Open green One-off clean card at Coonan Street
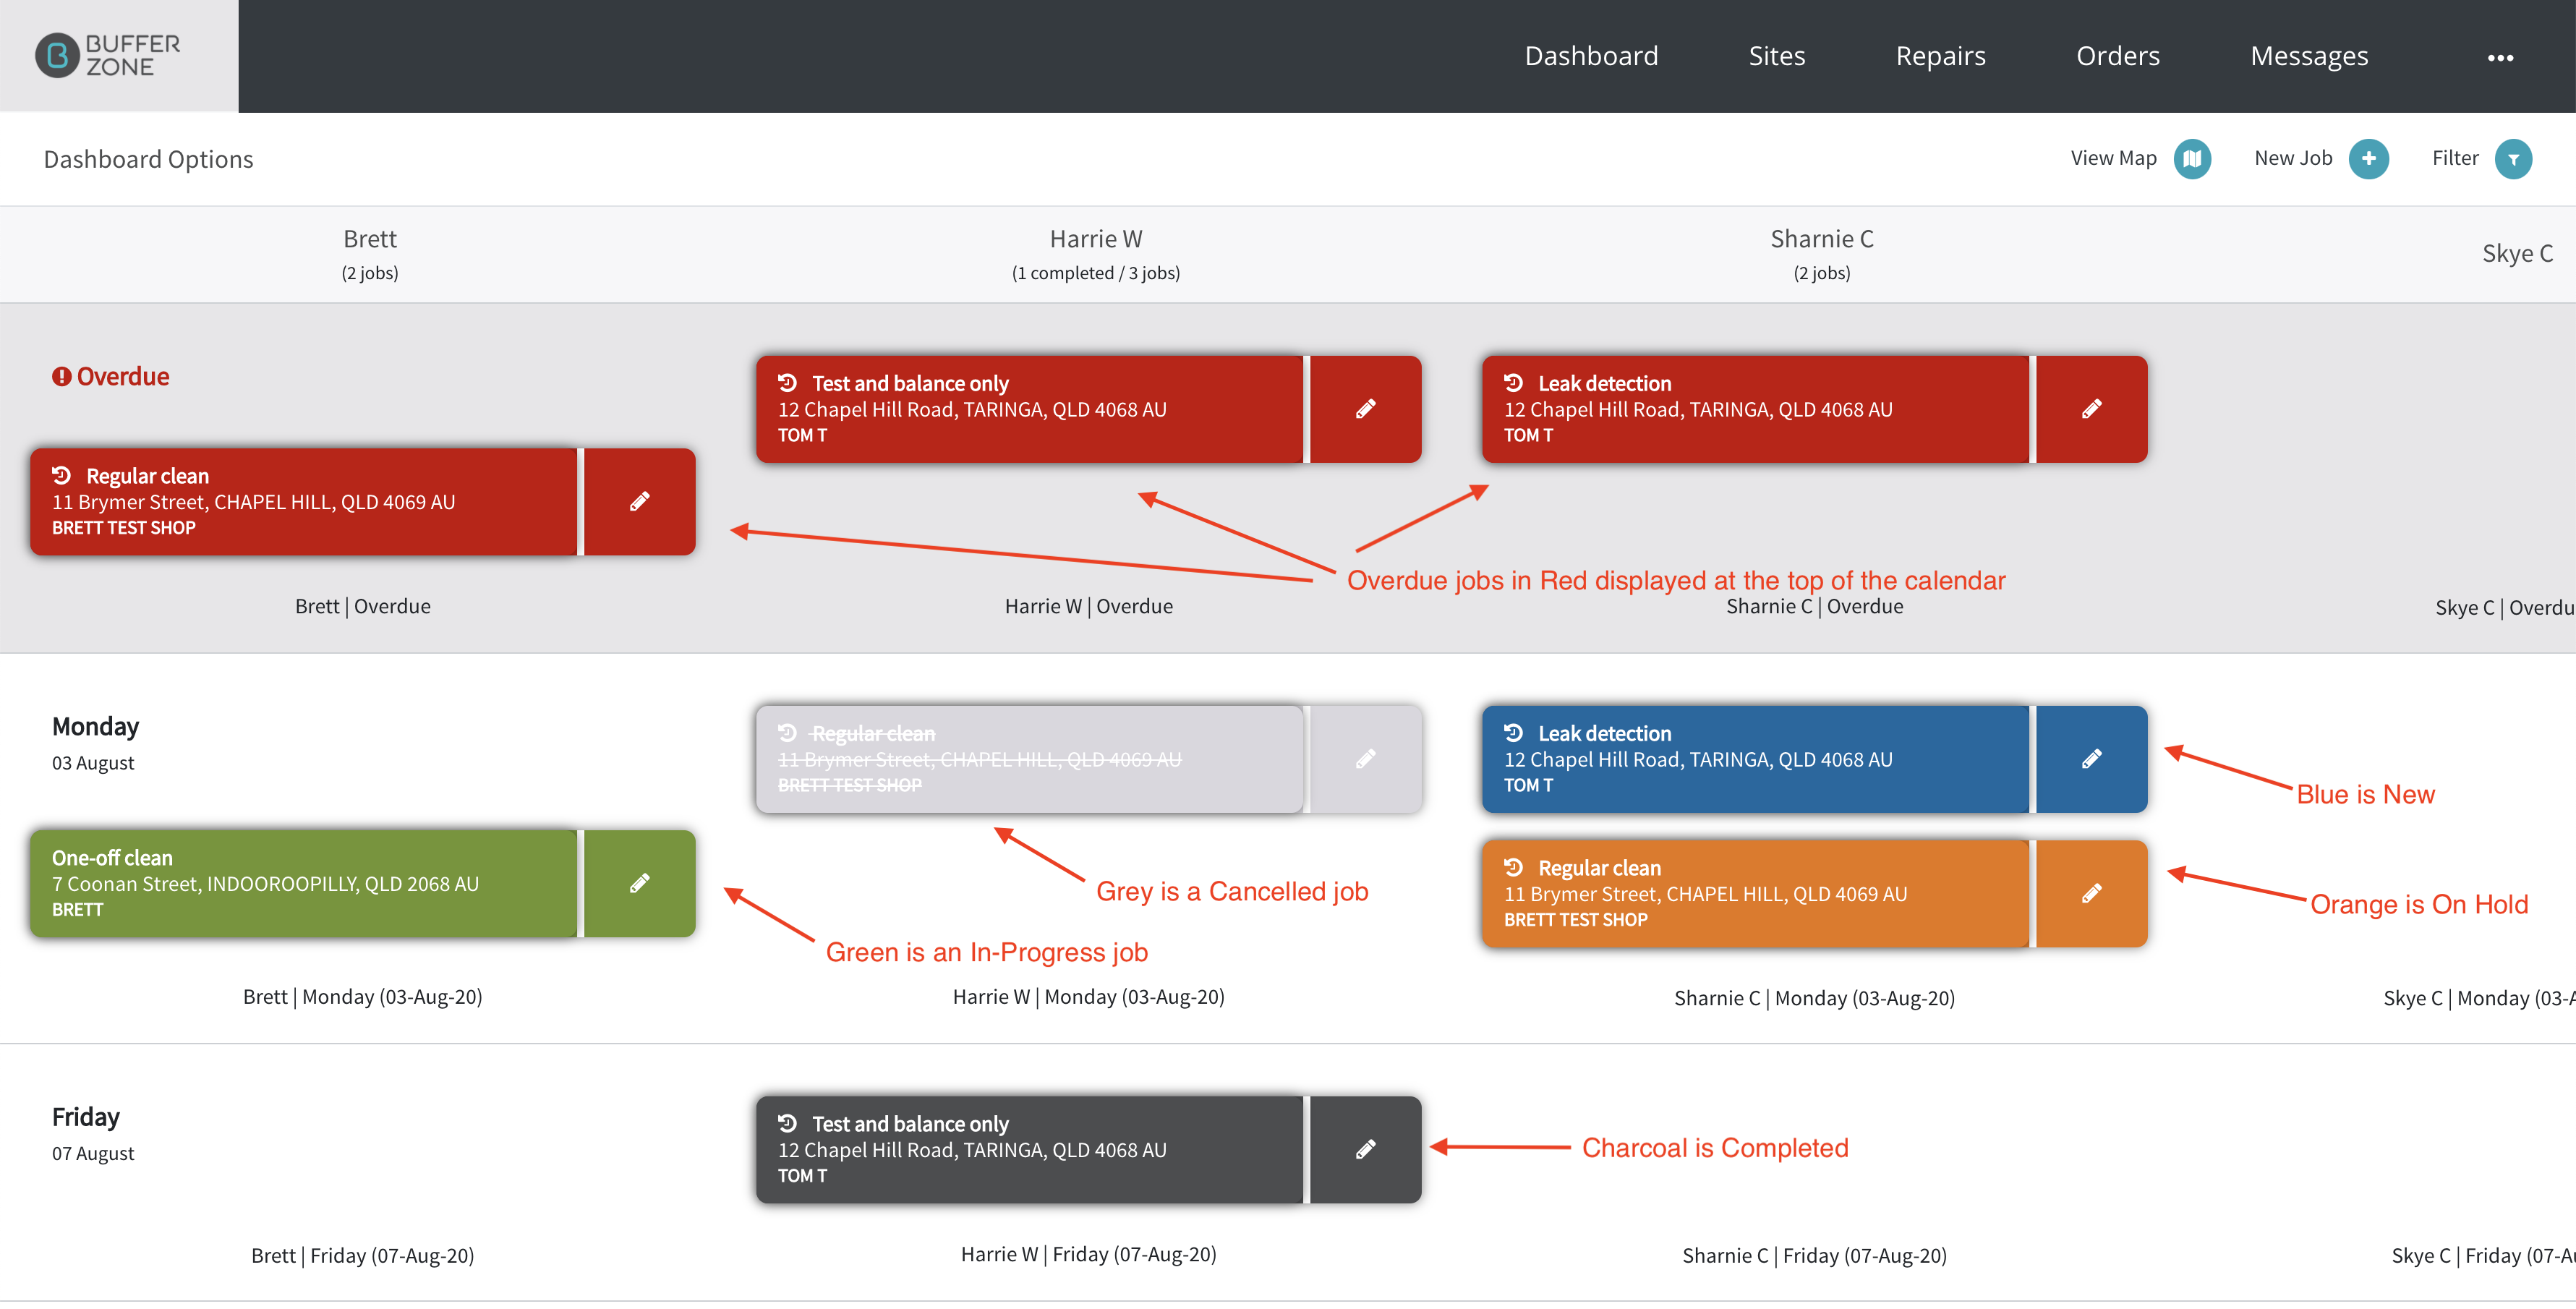 [303, 884]
